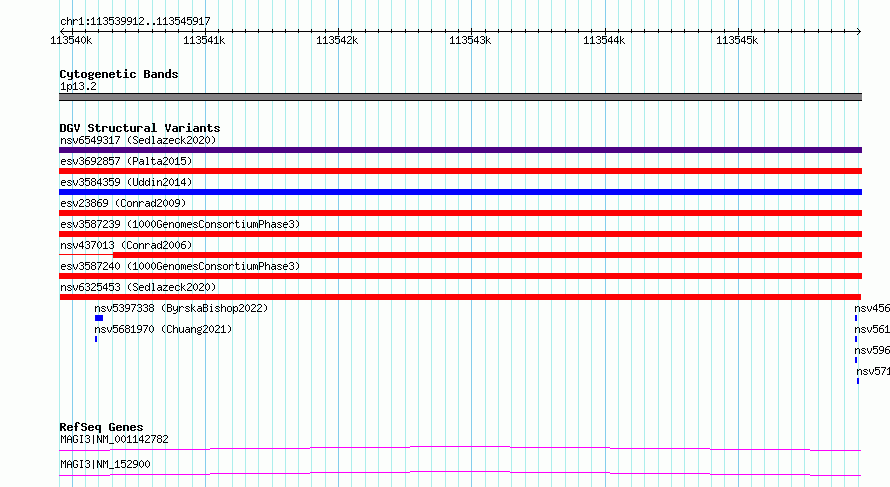Select the blue esv3584359 variant bar
The image size is (890, 487).
(460, 192)
